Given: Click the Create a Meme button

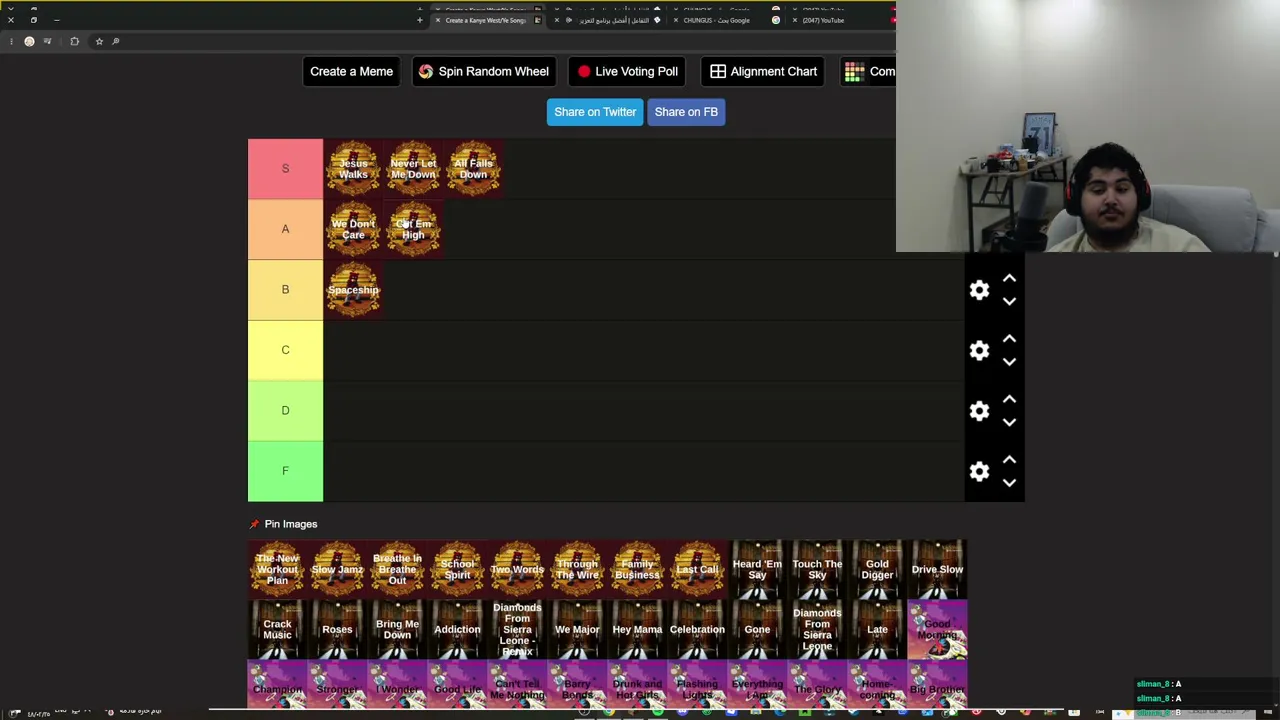Looking at the screenshot, I should [x=351, y=72].
